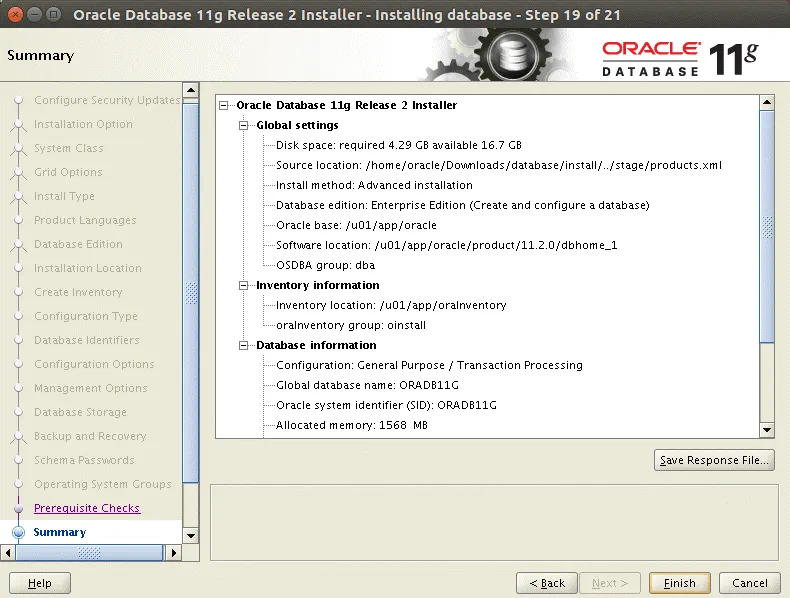790x598 pixels.
Task: Open Help for the installer
Action: (40, 583)
